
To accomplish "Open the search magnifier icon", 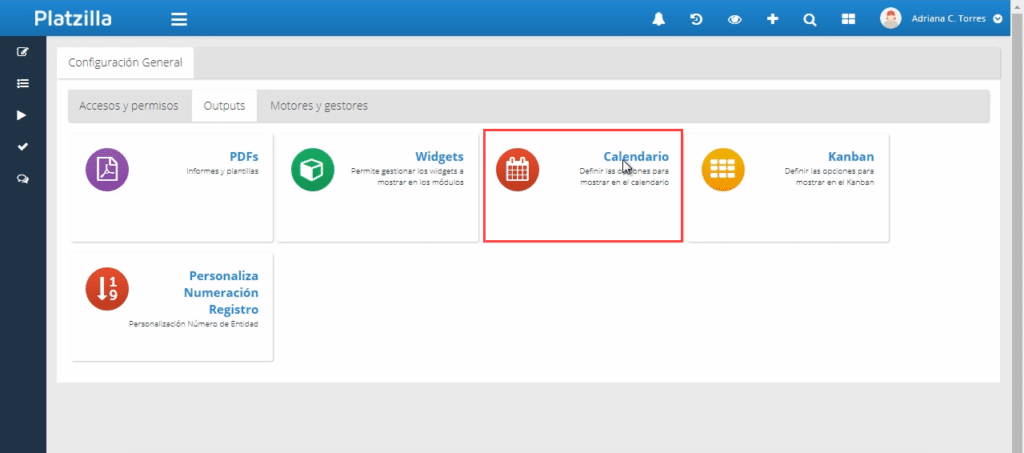I will [810, 20].
